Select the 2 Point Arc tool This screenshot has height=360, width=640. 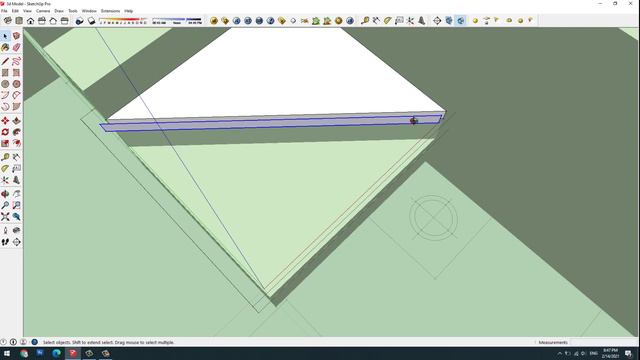(16, 95)
